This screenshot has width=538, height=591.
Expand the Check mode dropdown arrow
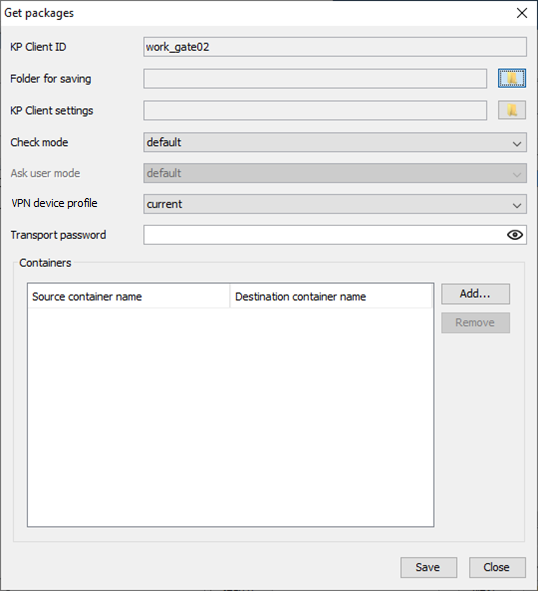pyautogui.click(x=517, y=143)
